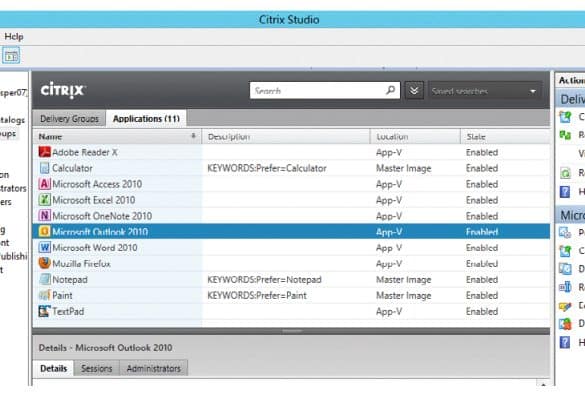
Task: Click the State column header
Action: click(505, 136)
